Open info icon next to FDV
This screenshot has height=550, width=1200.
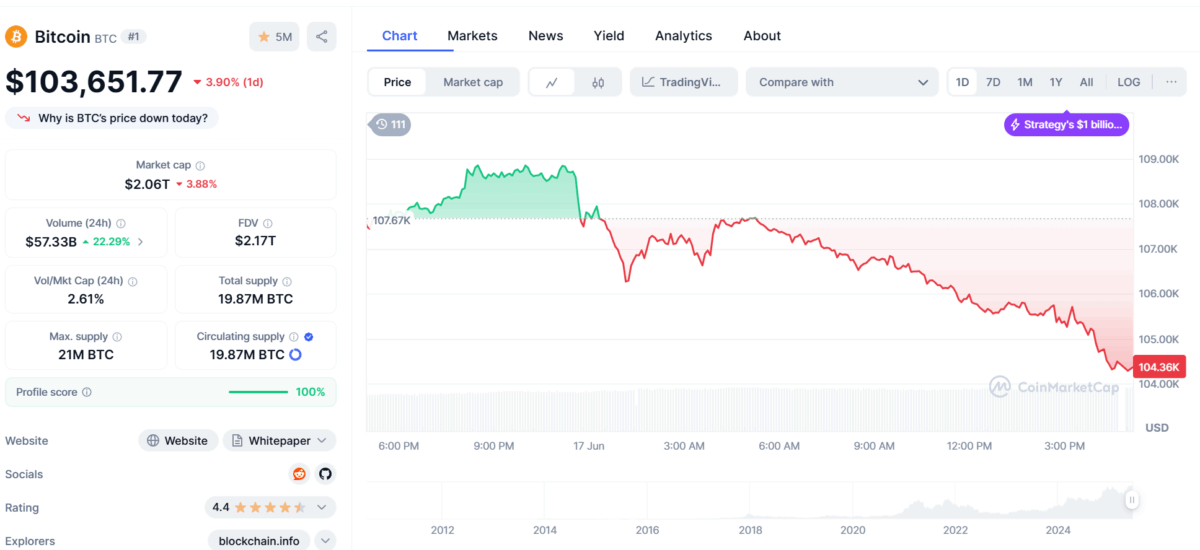click(268, 224)
